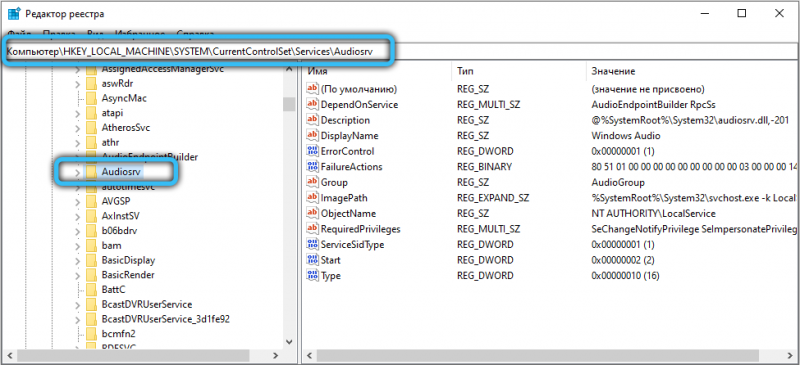Expand the aswRdr key
800x365 pixels.
click(x=77, y=84)
